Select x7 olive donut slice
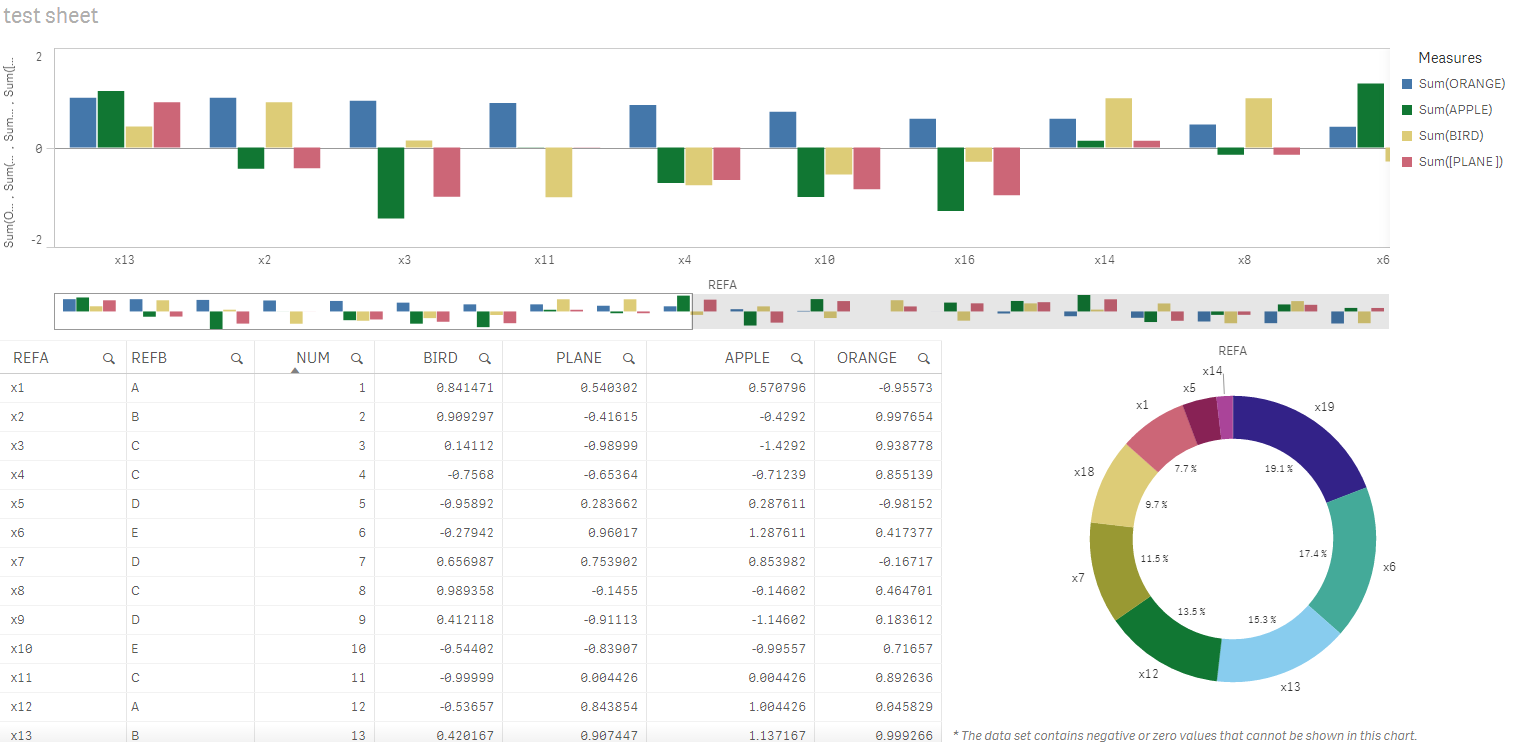1524x750 pixels. [1113, 571]
